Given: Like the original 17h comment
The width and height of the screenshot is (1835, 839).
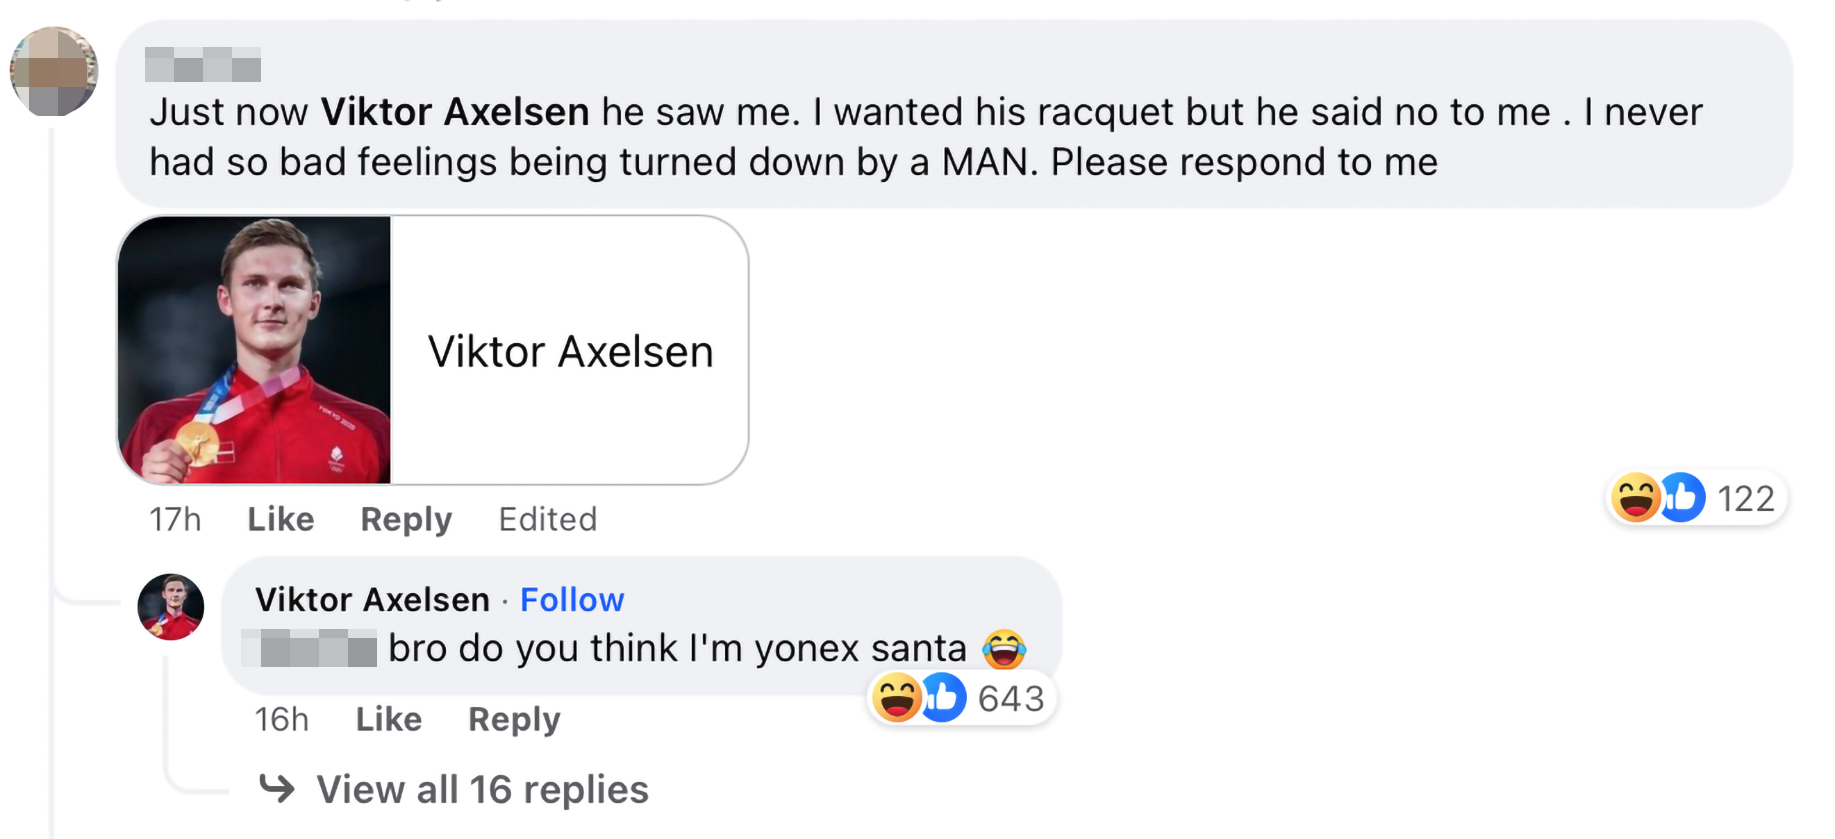Looking at the screenshot, I should [x=281, y=519].
